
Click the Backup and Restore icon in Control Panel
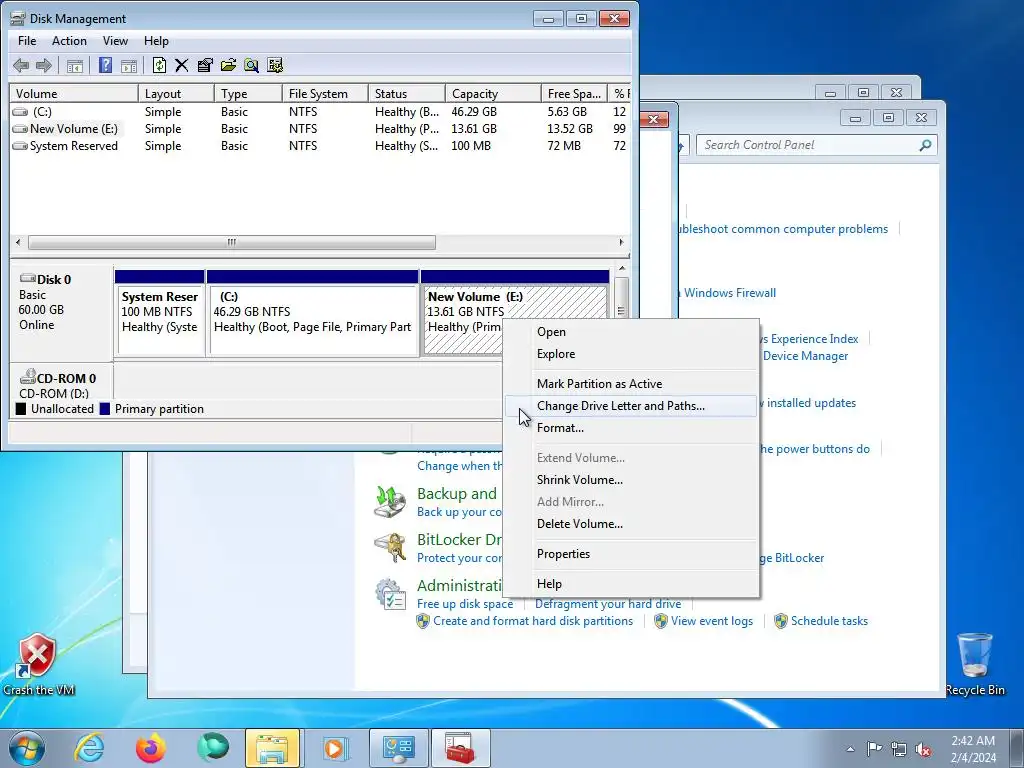(391, 502)
